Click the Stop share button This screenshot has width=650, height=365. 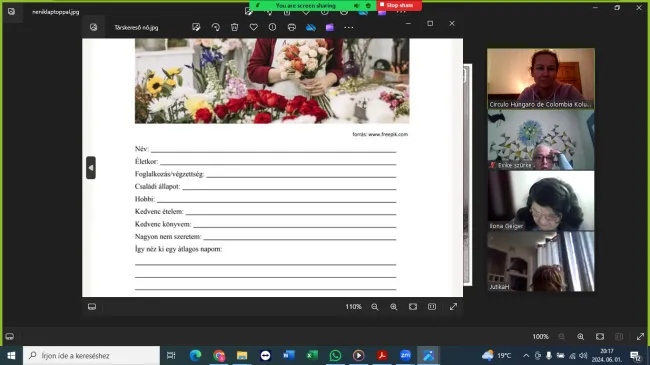click(x=399, y=5)
